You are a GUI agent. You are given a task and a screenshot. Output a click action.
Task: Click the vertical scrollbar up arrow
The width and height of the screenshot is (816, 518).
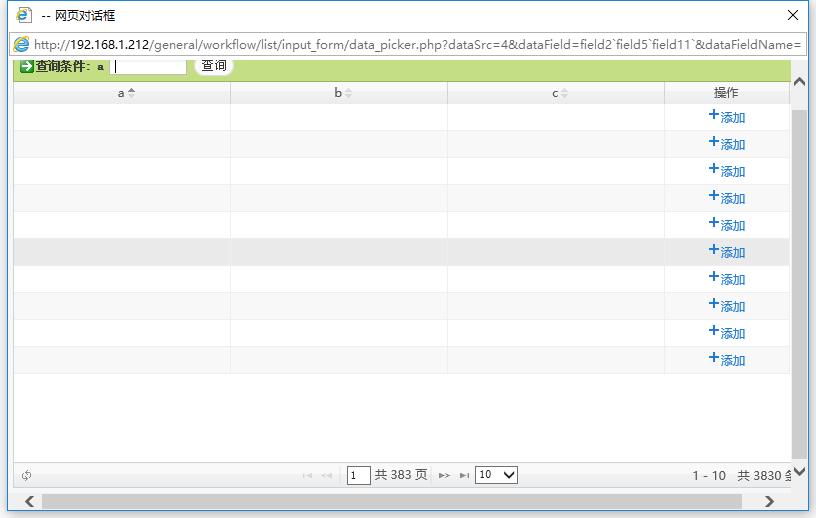(799, 82)
